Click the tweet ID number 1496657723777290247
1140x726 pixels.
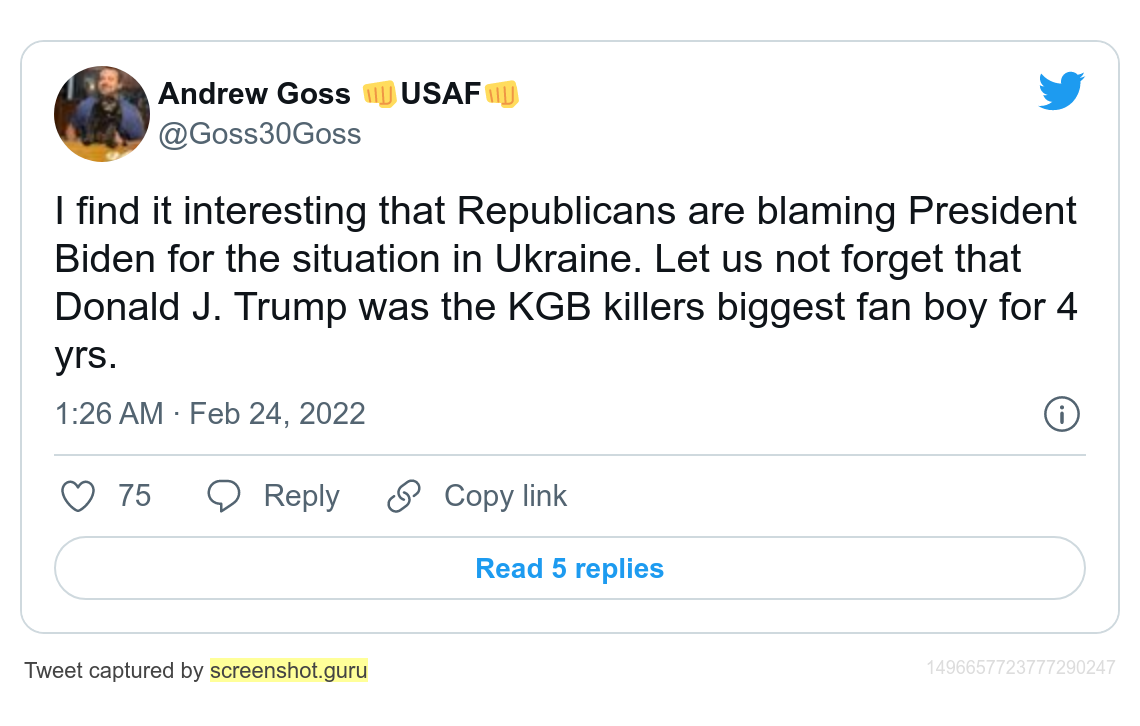point(1020,667)
